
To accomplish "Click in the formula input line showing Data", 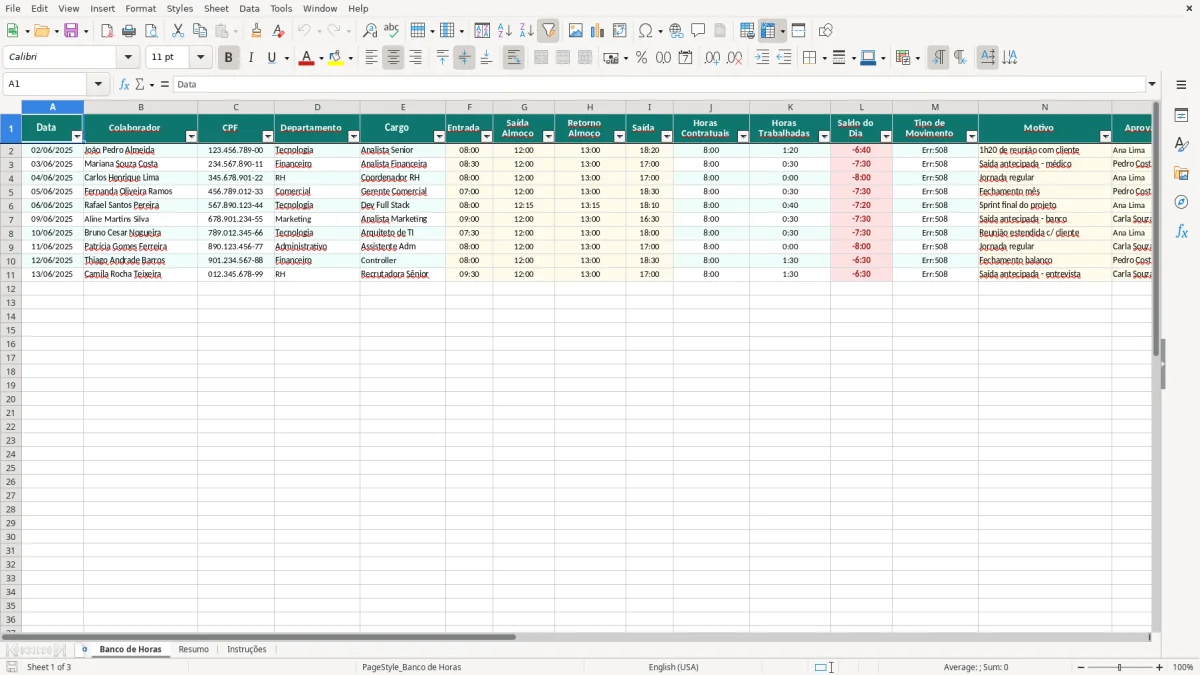I will point(658,85).
